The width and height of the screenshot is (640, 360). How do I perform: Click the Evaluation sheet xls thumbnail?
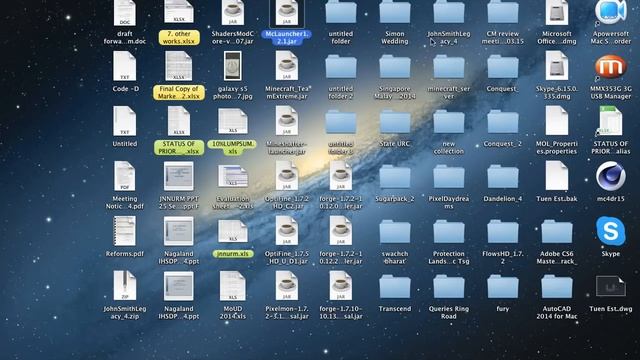tap(233, 177)
